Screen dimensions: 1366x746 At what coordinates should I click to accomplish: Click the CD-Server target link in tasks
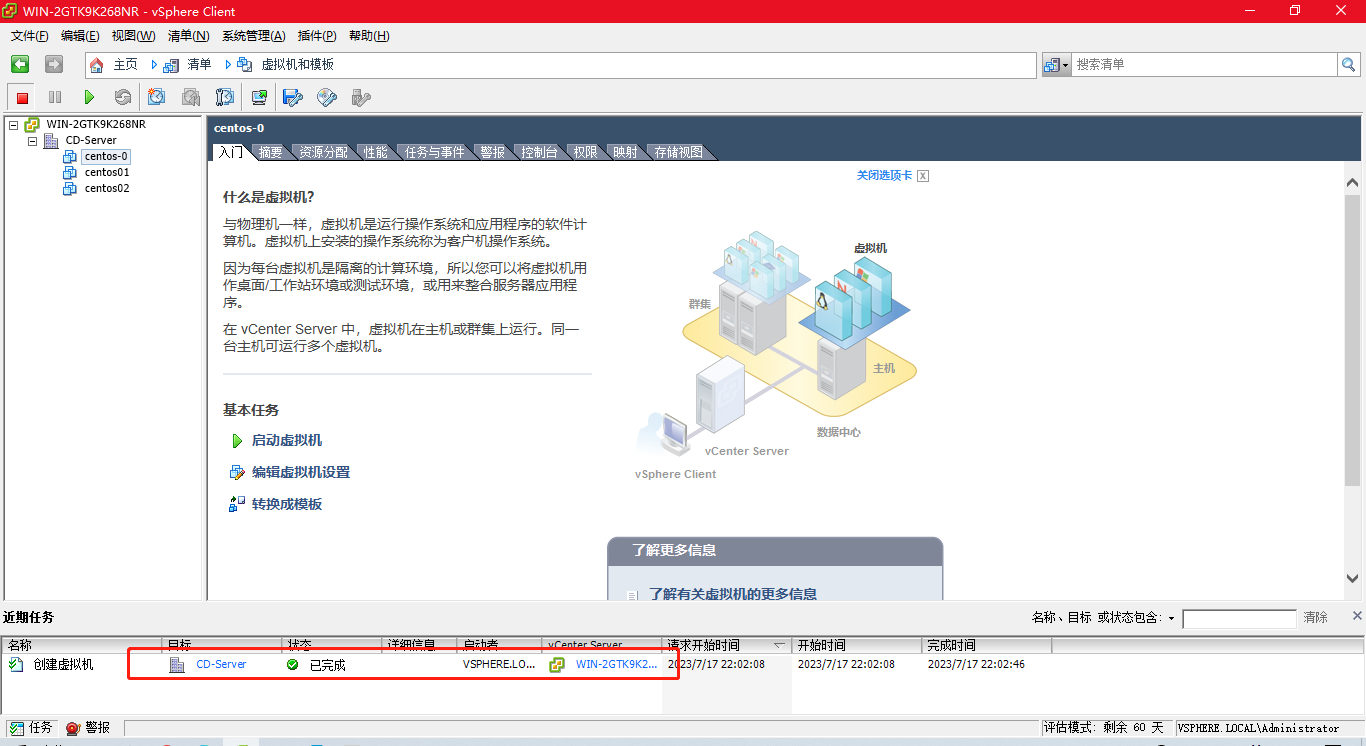click(221, 664)
